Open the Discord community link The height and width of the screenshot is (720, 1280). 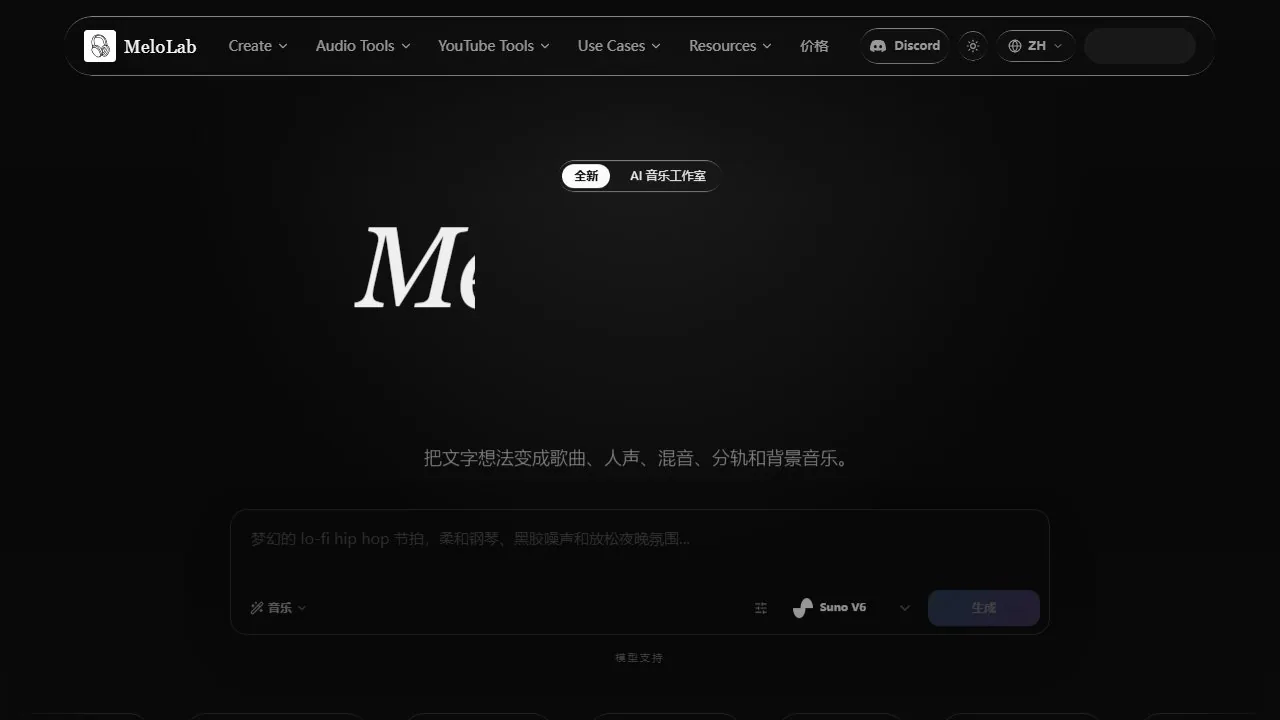(x=905, y=46)
